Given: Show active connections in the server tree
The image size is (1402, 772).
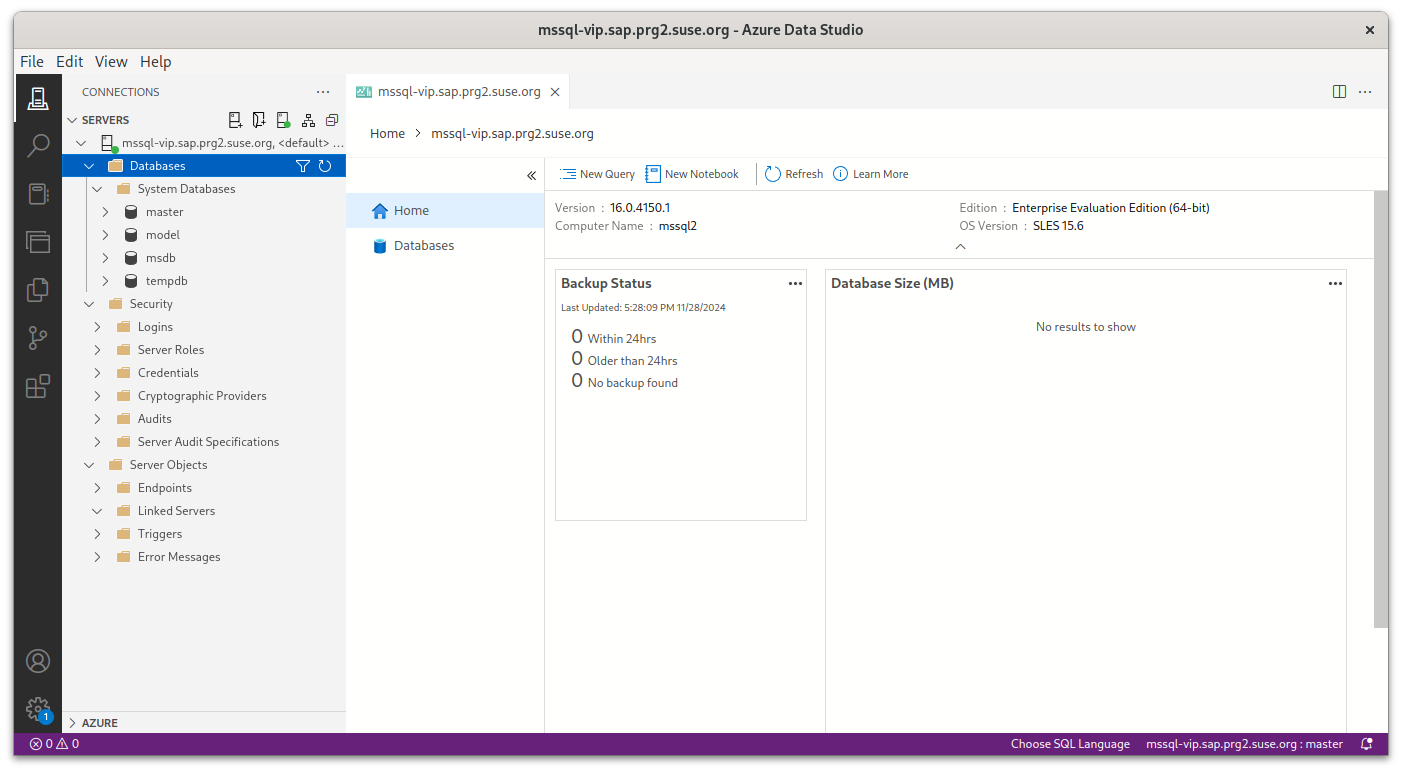Looking at the screenshot, I should point(283,119).
